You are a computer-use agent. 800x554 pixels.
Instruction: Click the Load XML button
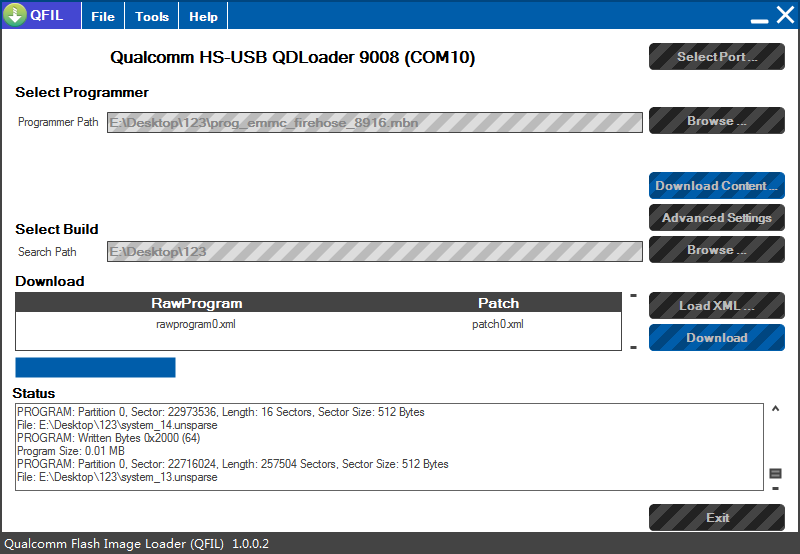pos(716,306)
